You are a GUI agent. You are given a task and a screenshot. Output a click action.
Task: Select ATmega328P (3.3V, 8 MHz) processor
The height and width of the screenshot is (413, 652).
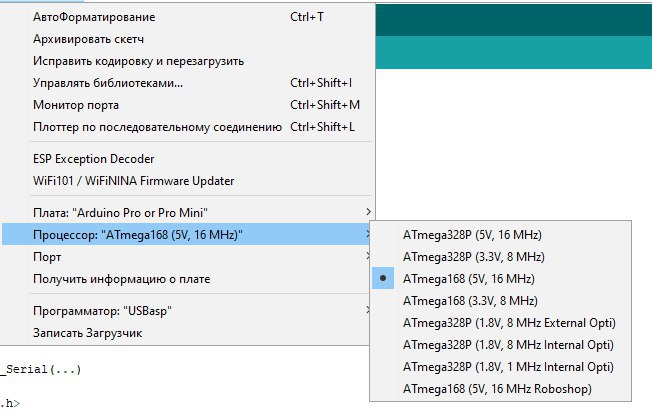click(x=501, y=257)
